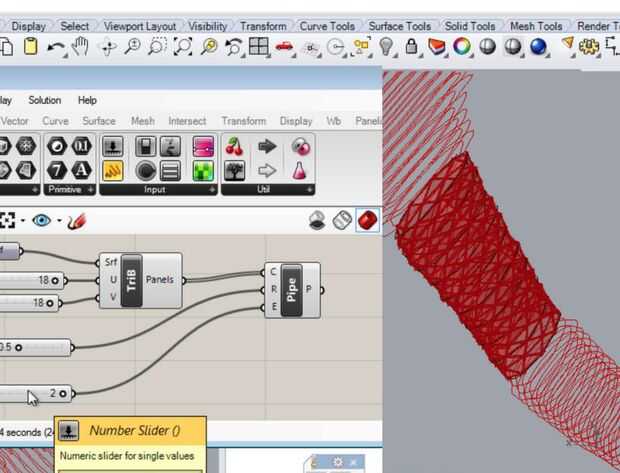The height and width of the screenshot is (473, 620).
Task: Click the red car icon
Action: (284, 47)
